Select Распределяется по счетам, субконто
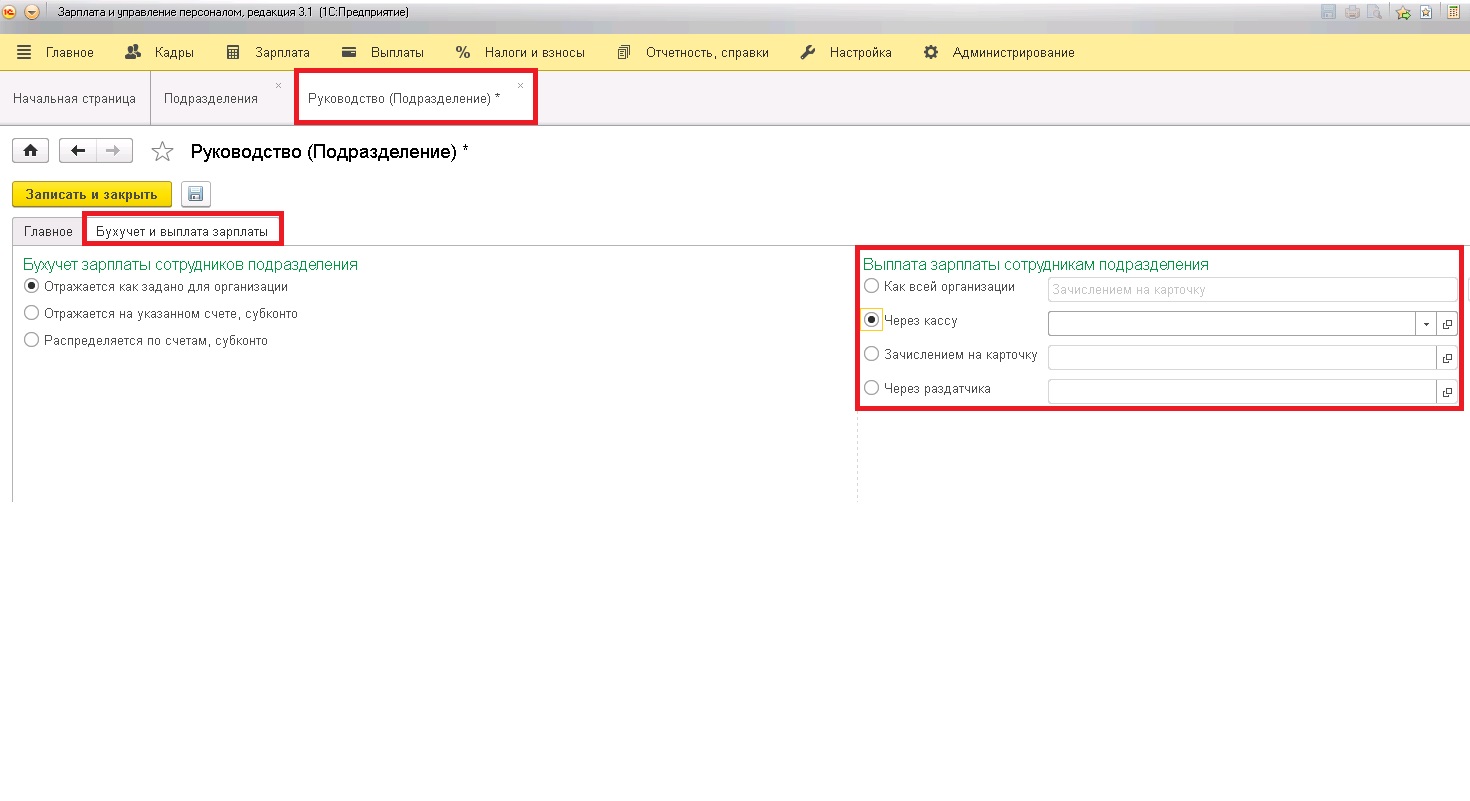Screen dimensions: 1470x801 tap(146, 340)
